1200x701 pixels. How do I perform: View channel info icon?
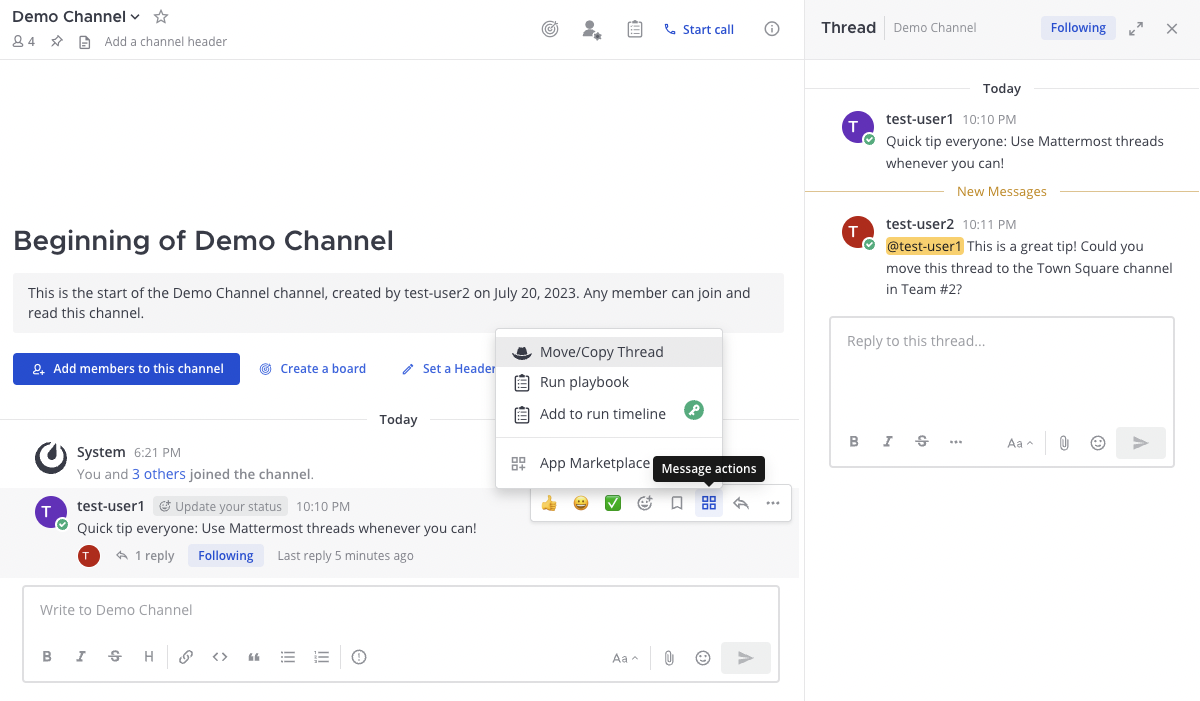(x=772, y=29)
